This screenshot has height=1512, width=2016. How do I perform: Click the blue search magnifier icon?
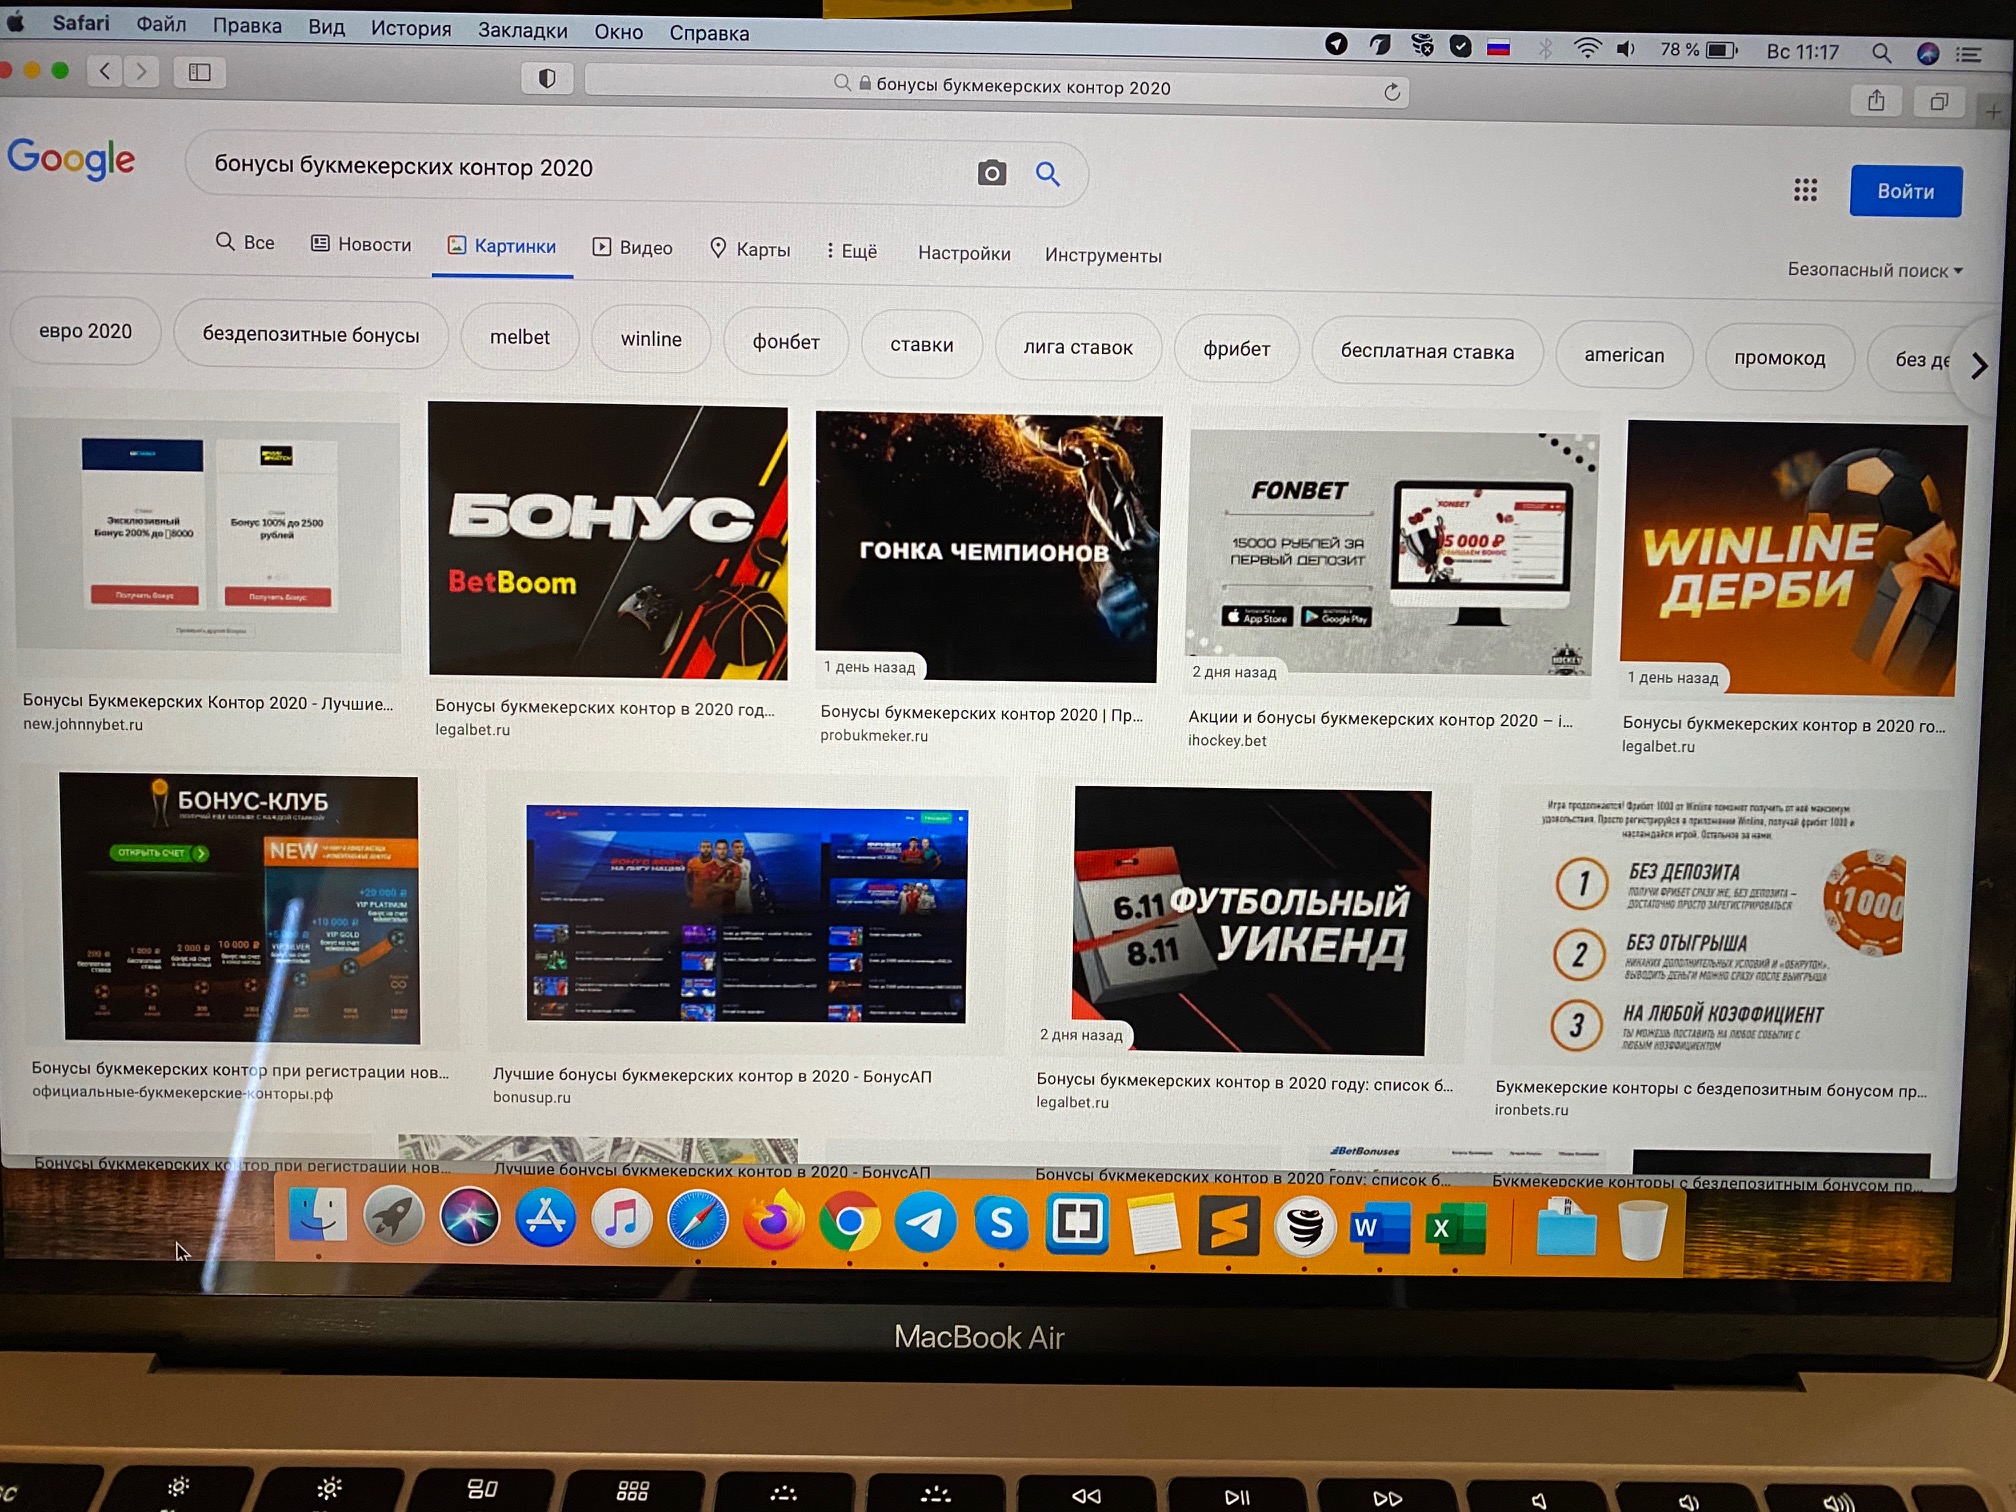click(1047, 174)
